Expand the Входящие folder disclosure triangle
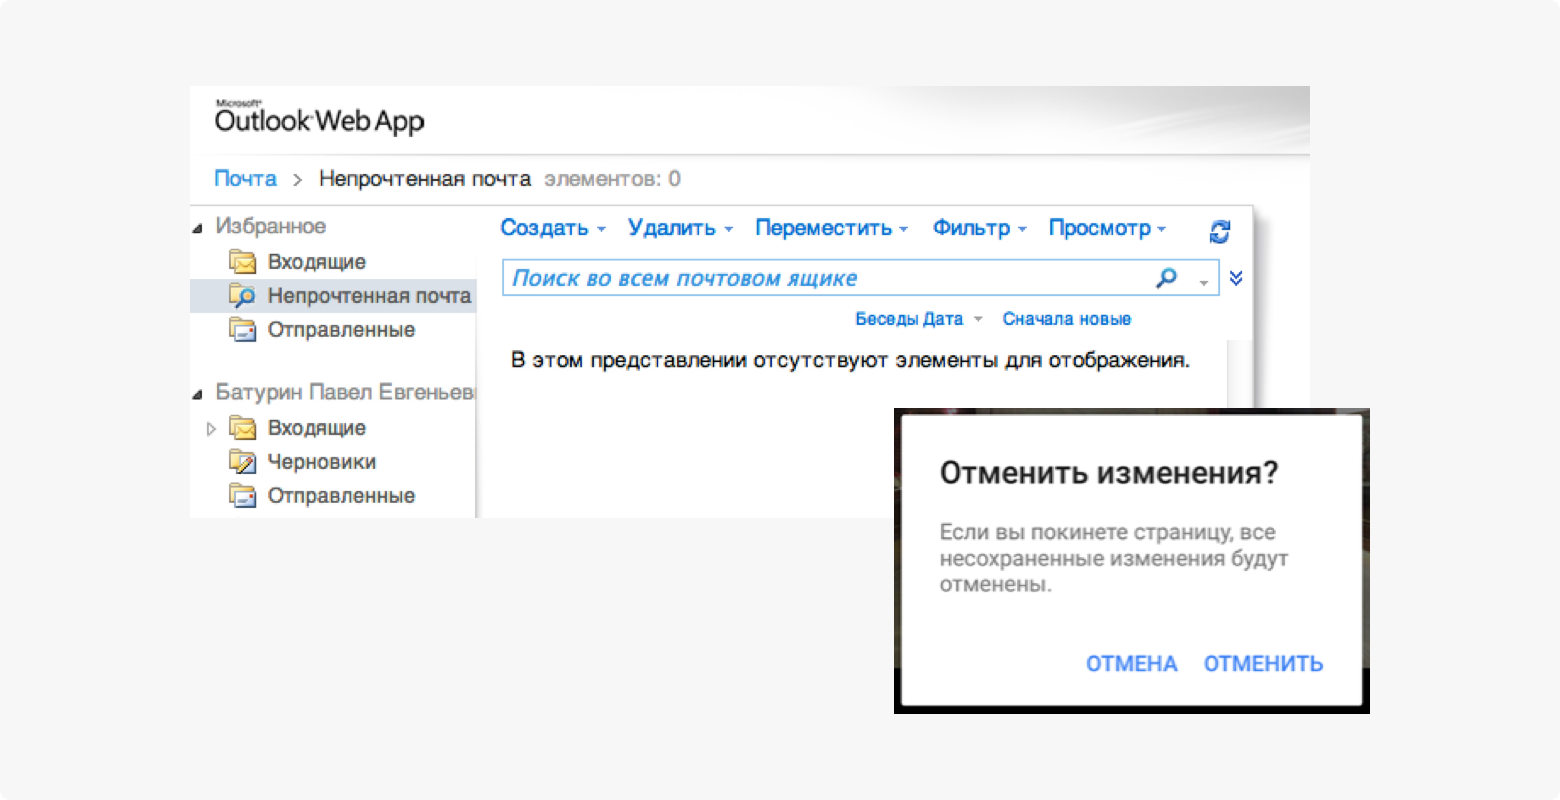Viewport: 1560px width, 800px height. coord(211,428)
